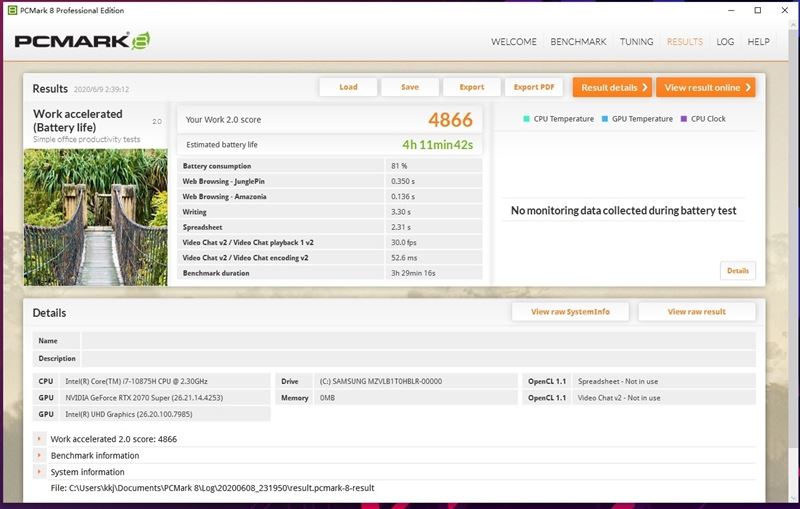Click the Writing 3.30 s row

tap(330, 212)
